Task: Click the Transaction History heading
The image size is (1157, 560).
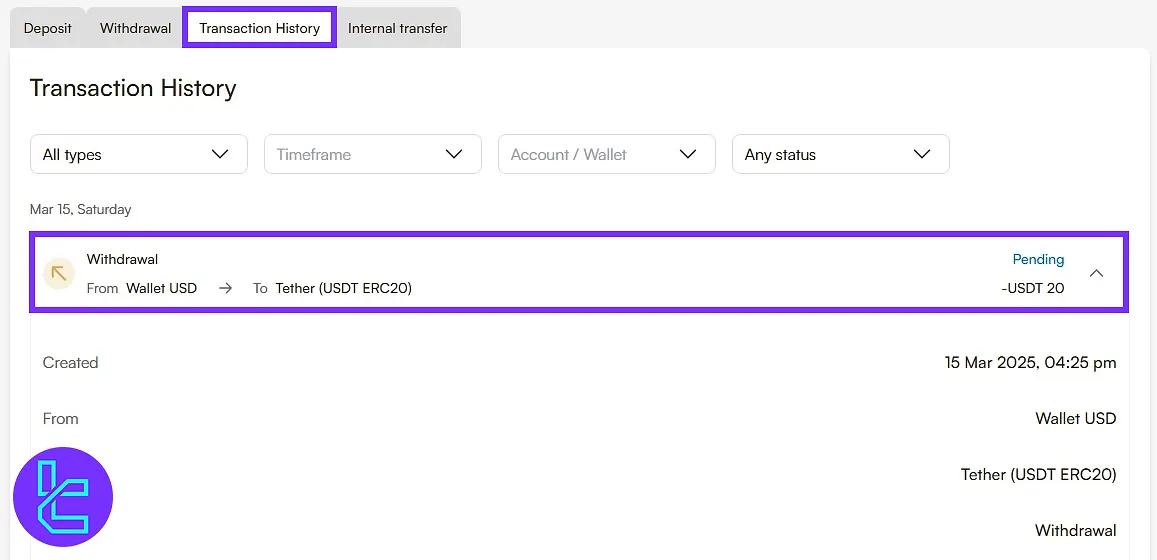Action: pyautogui.click(x=133, y=89)
